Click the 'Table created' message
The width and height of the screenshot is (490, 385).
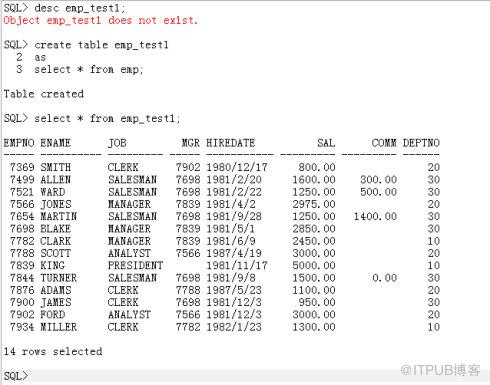pos(44,94)
